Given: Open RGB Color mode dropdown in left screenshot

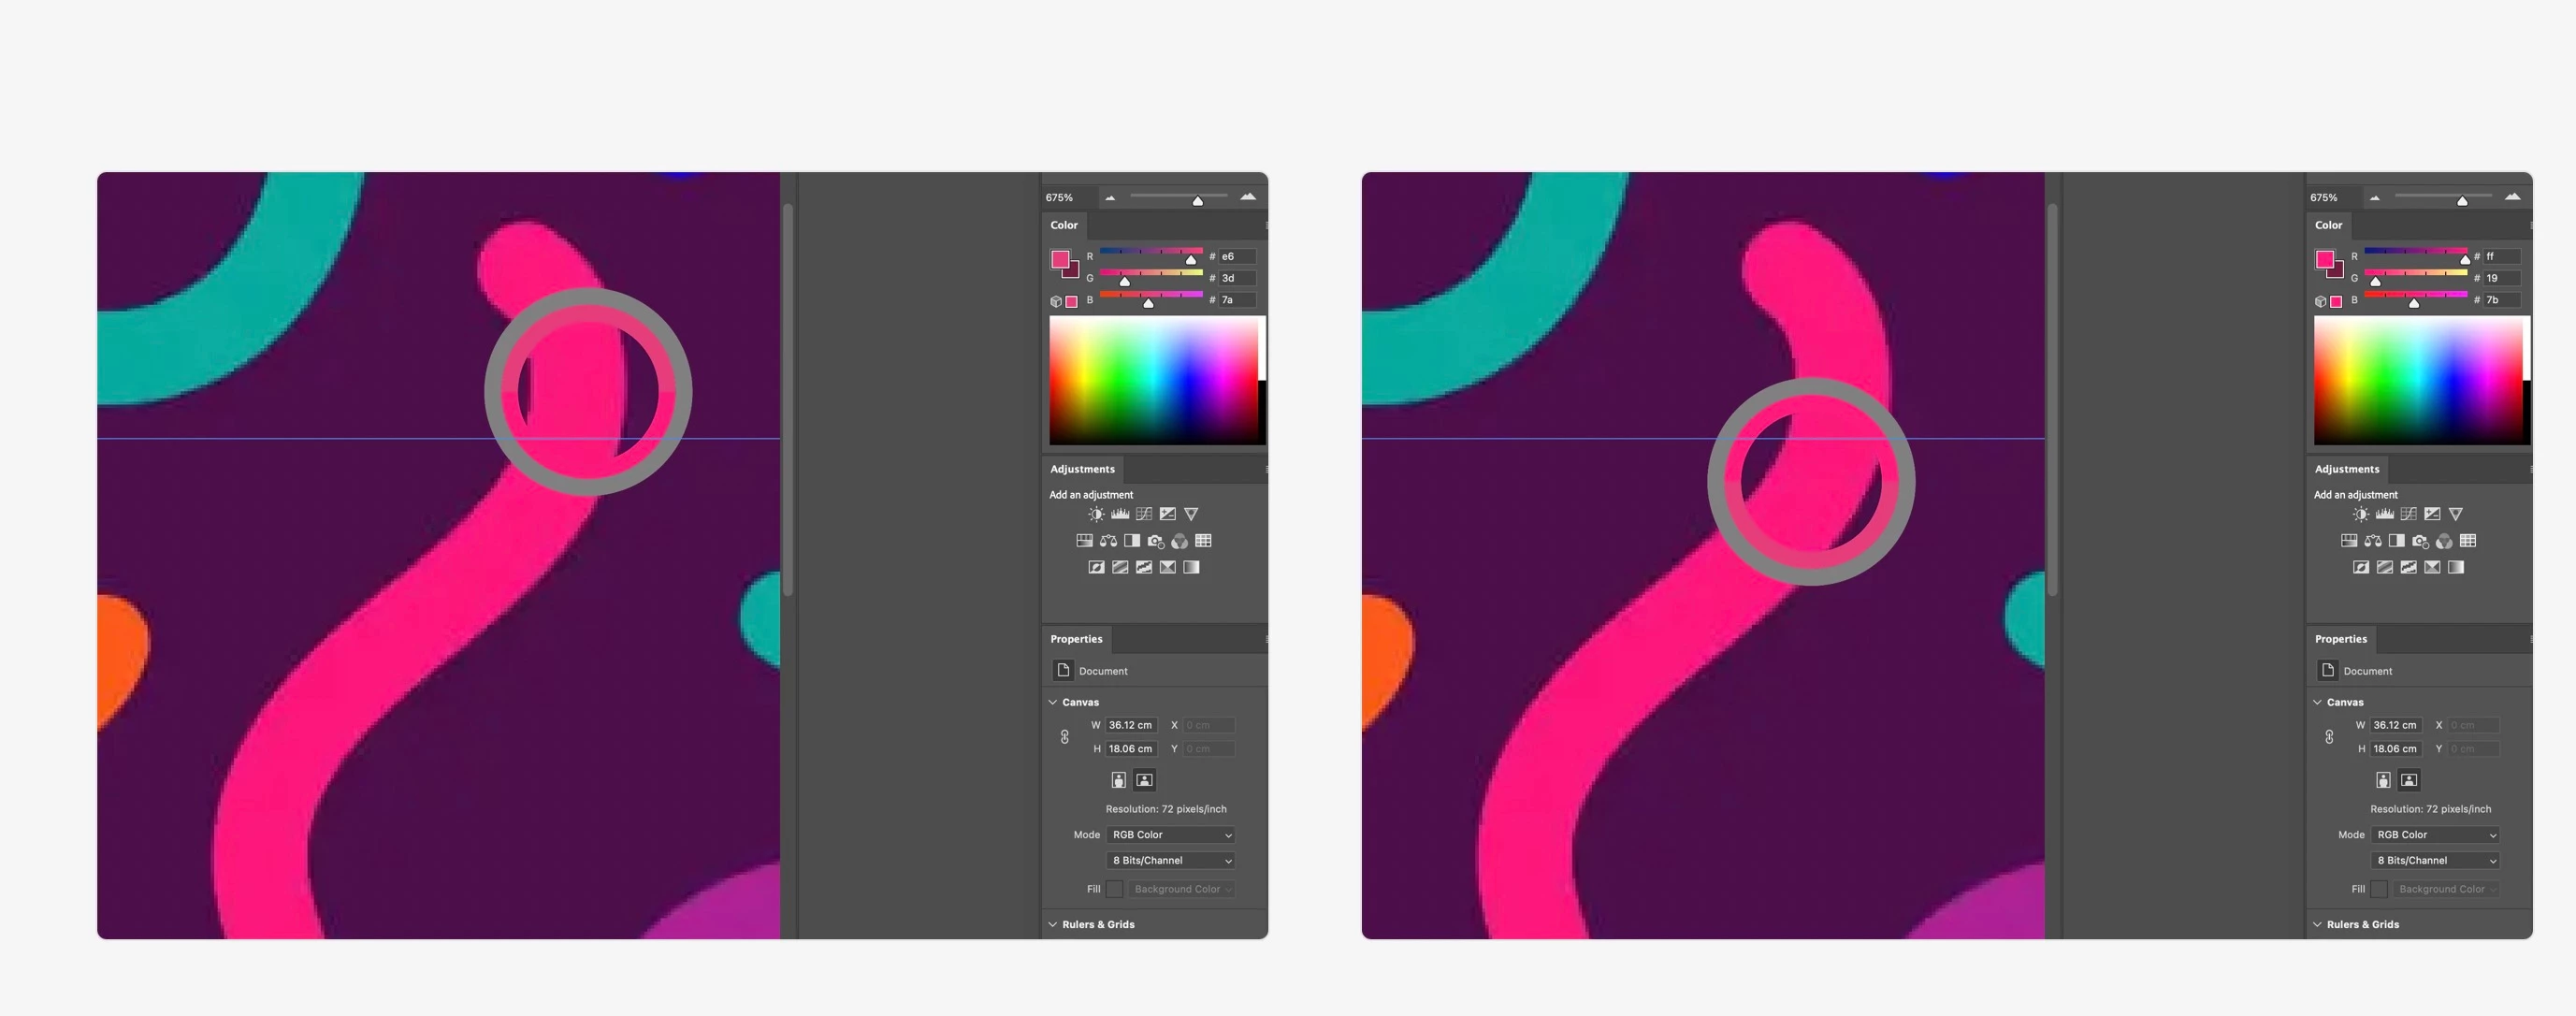Looking at the screenshot, I should coord(1170,835).
